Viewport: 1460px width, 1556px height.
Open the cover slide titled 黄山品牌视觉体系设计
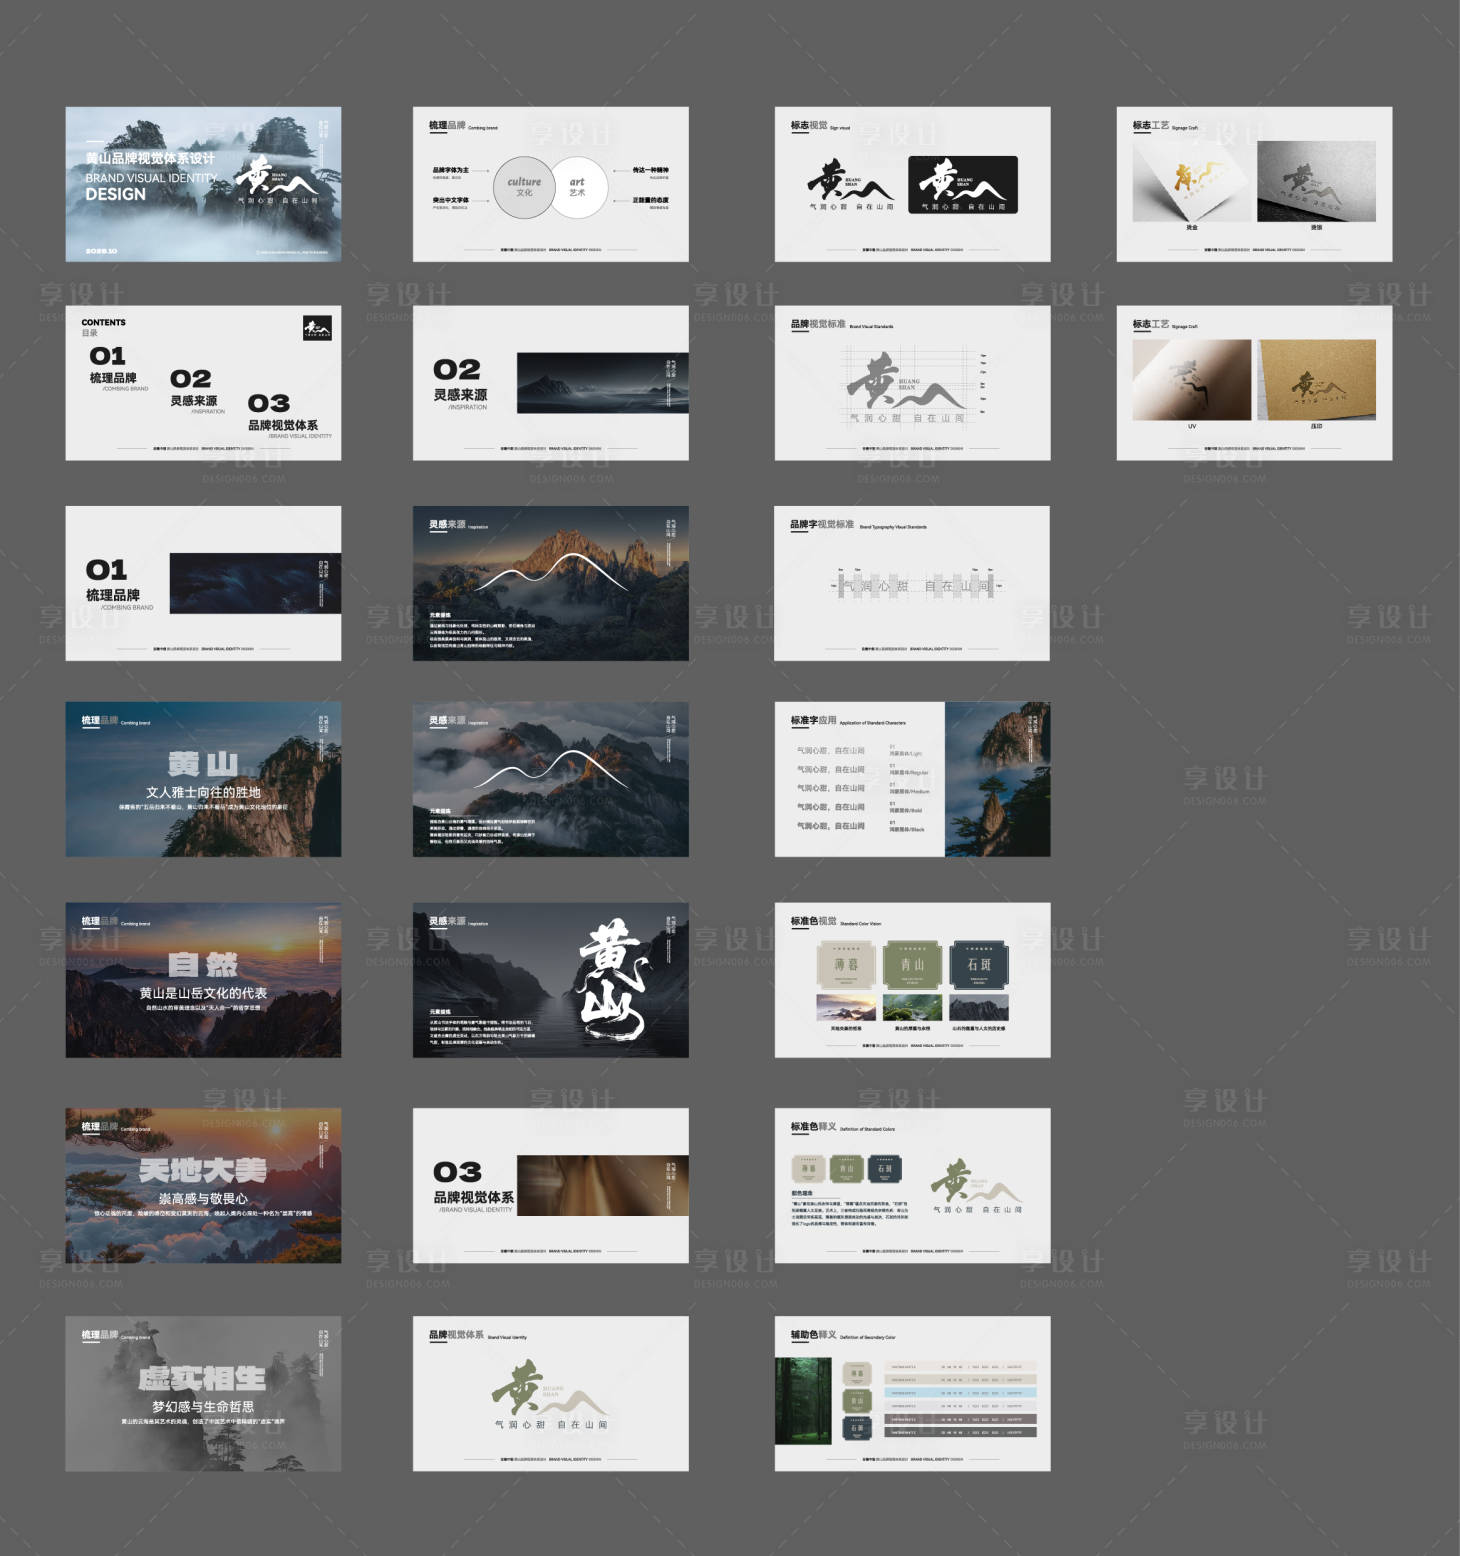[203, 185]
